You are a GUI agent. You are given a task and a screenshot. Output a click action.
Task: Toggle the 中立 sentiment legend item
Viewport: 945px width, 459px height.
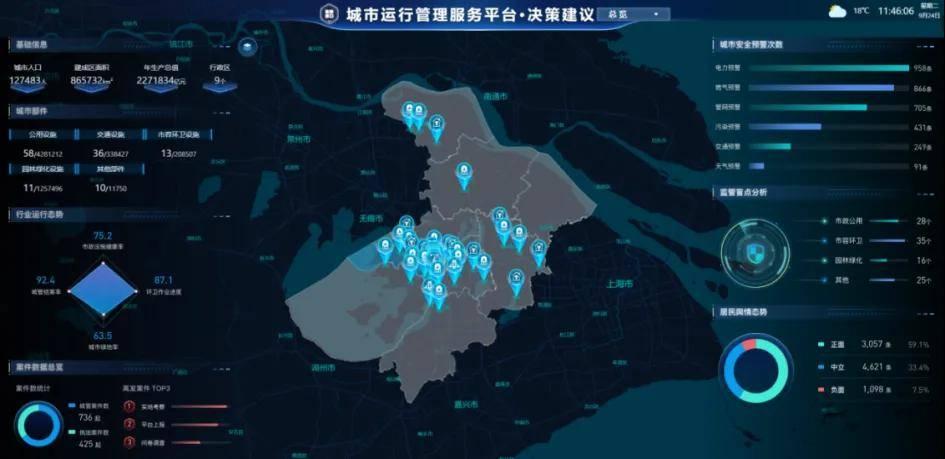836,367
